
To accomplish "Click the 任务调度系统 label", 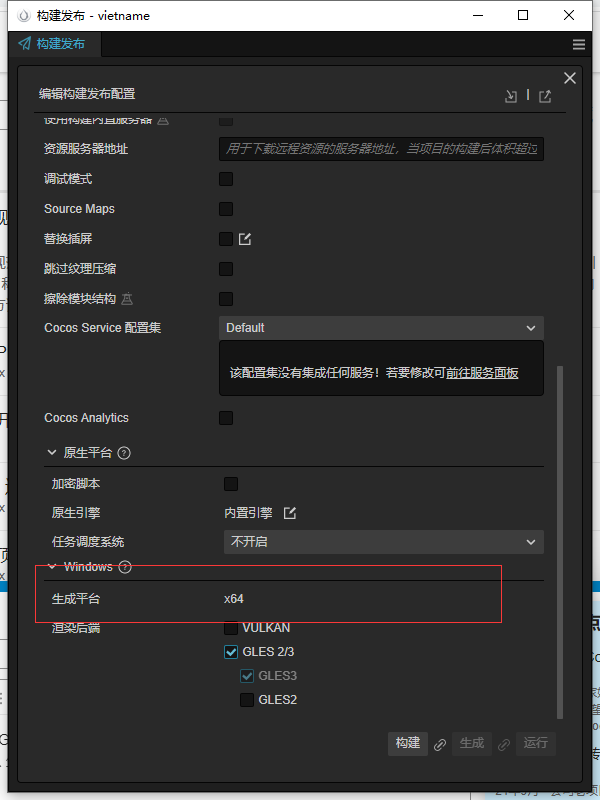I will point(88,542).
